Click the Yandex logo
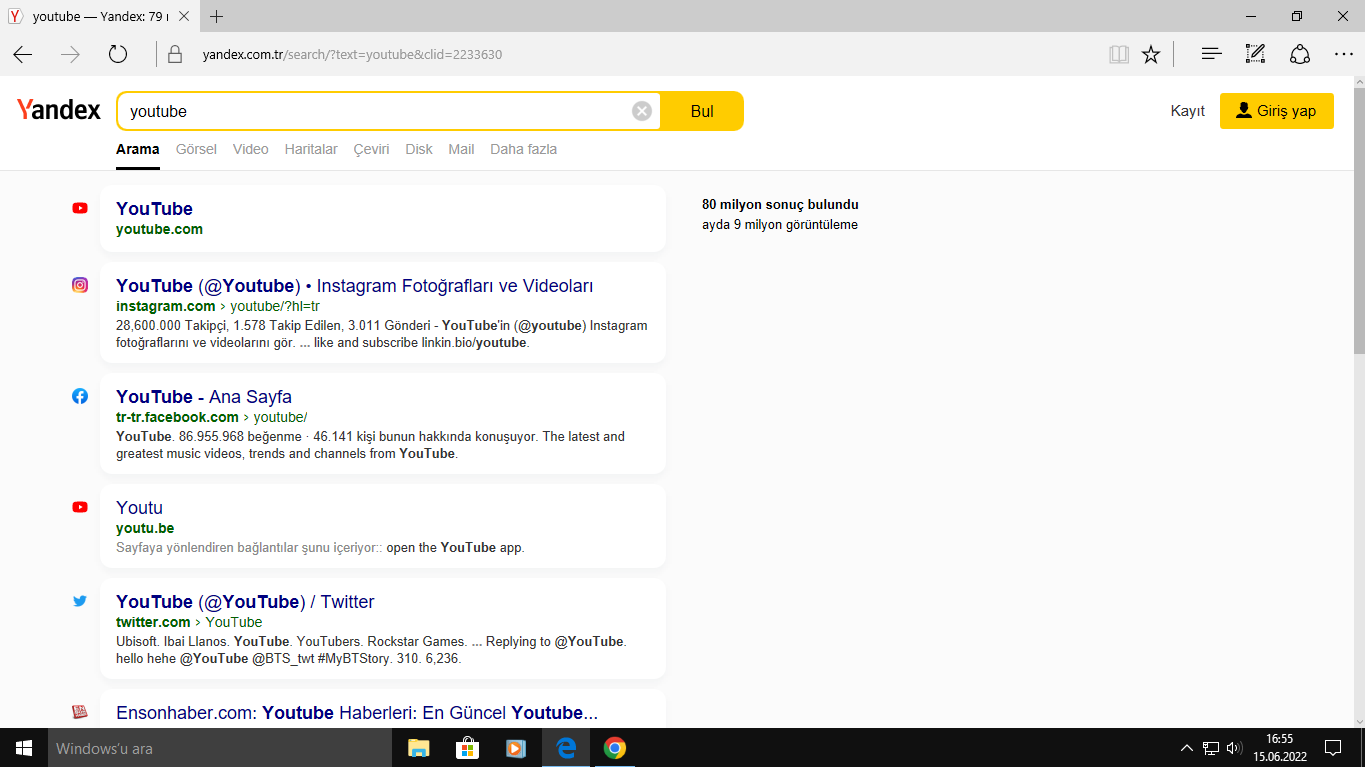 point(59,110)
